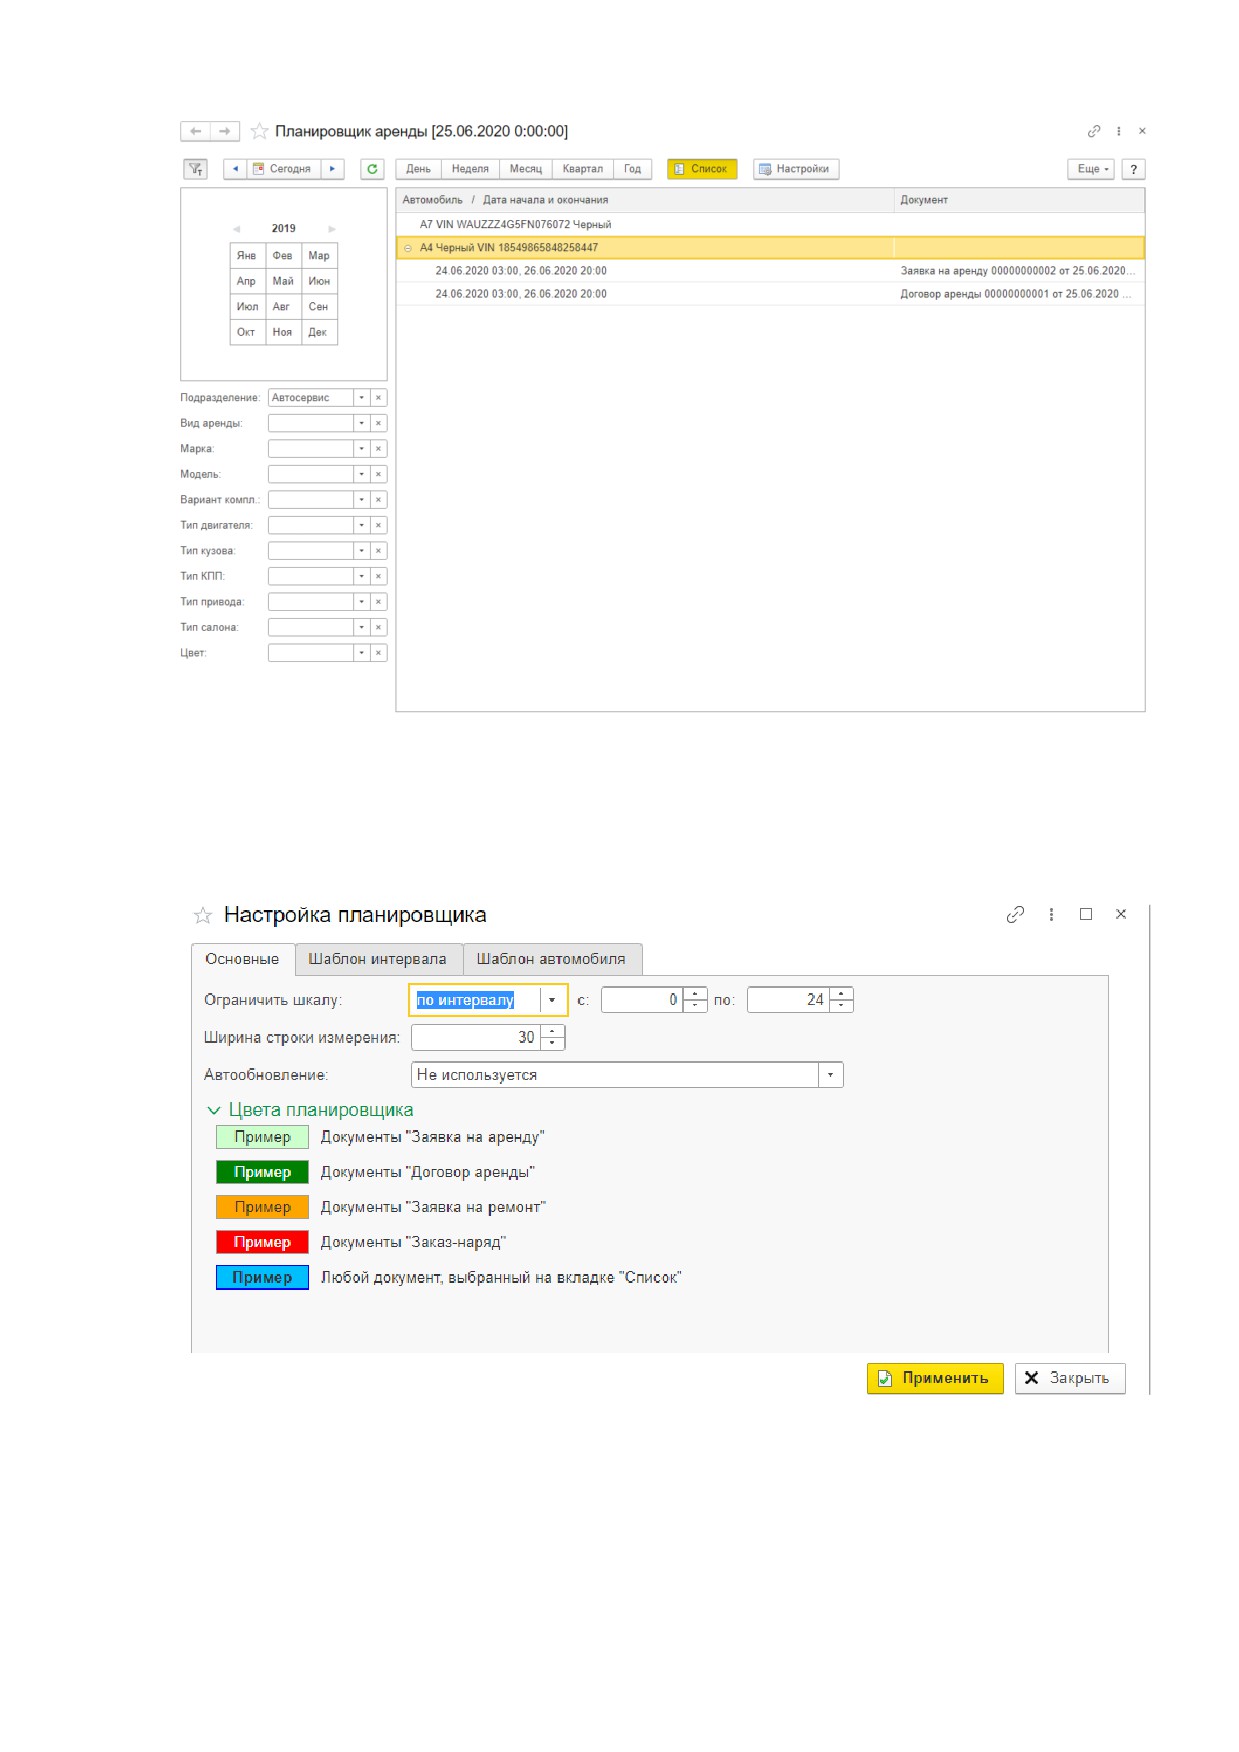Click the Сегодня button

(x=283, y=169)
